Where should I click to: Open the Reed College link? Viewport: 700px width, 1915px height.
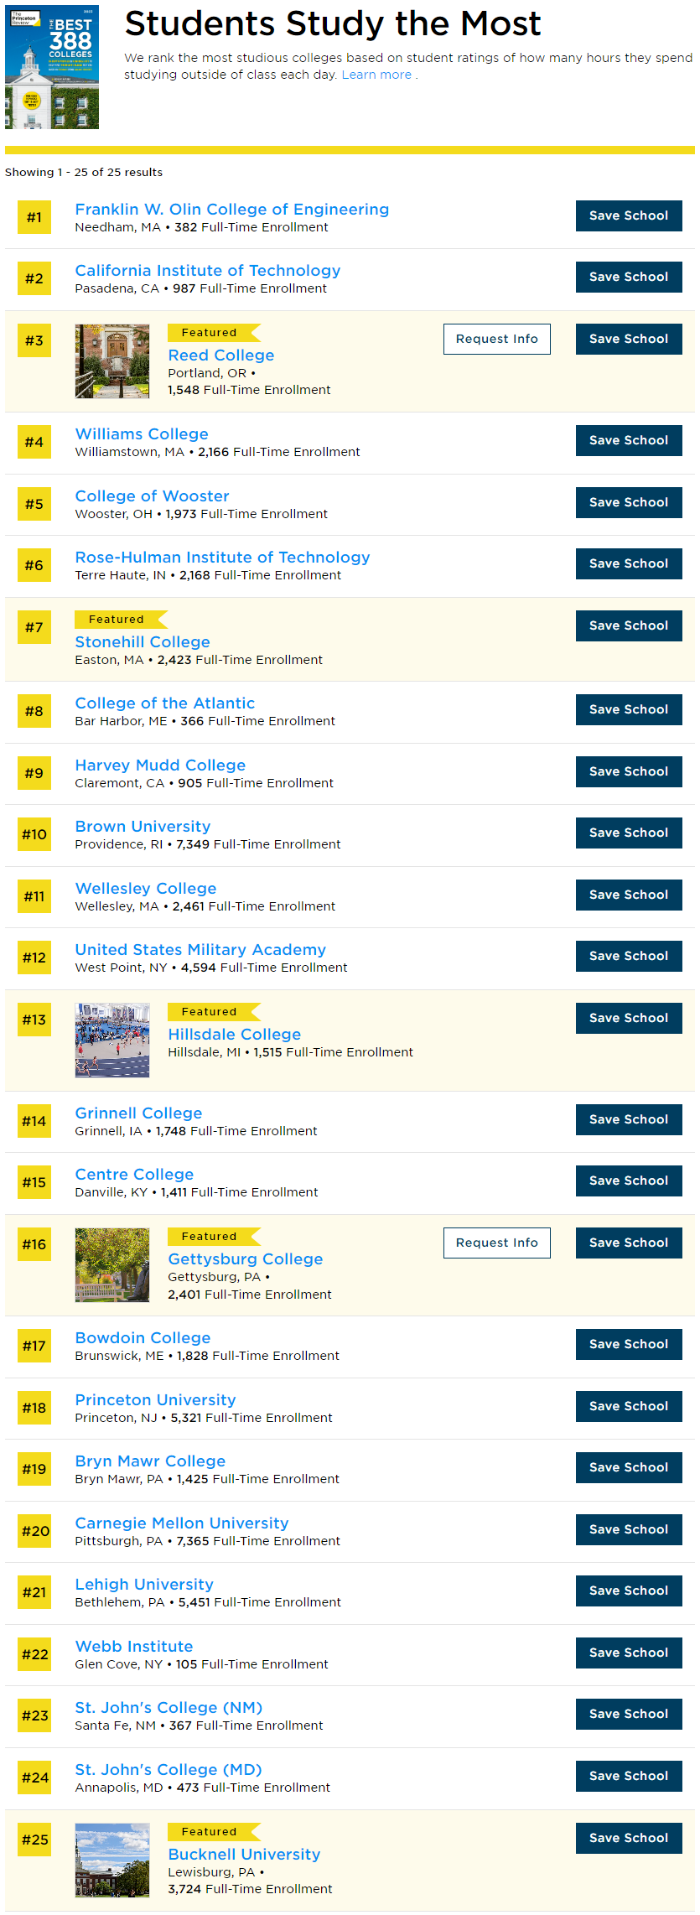221,355
